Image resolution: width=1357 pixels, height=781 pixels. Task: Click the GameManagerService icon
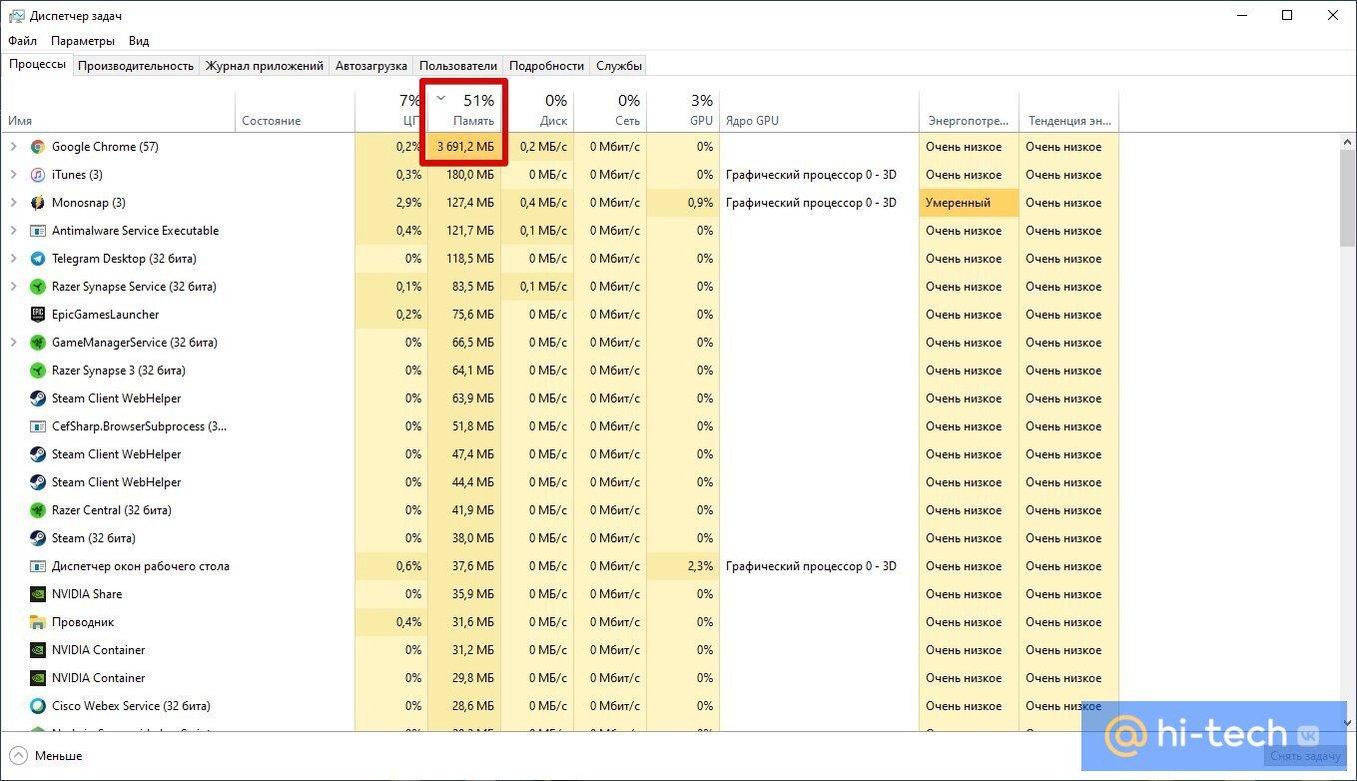(x=38, y=343)
